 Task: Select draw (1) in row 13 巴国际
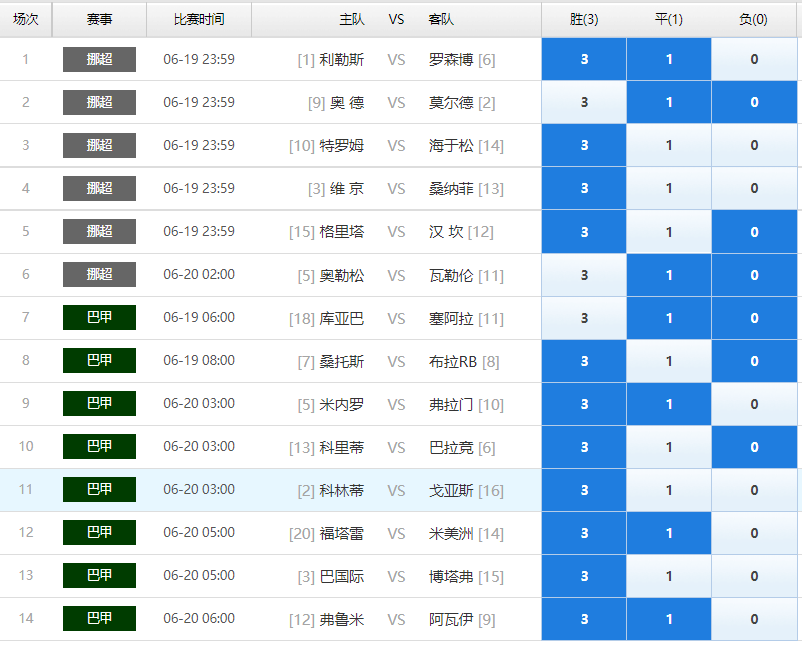[669, 576]
